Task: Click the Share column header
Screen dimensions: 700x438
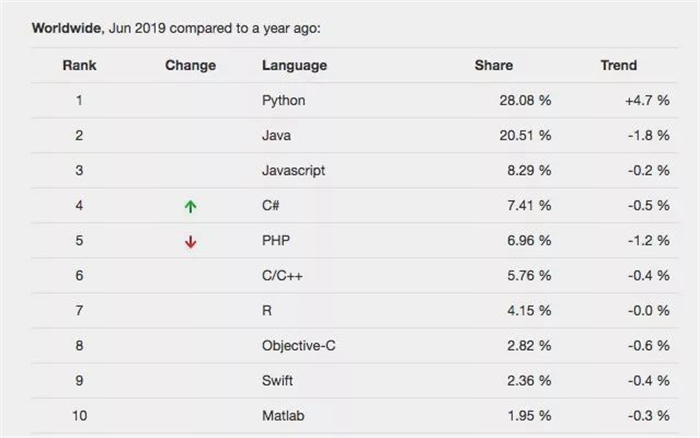Action: [494, 65]
